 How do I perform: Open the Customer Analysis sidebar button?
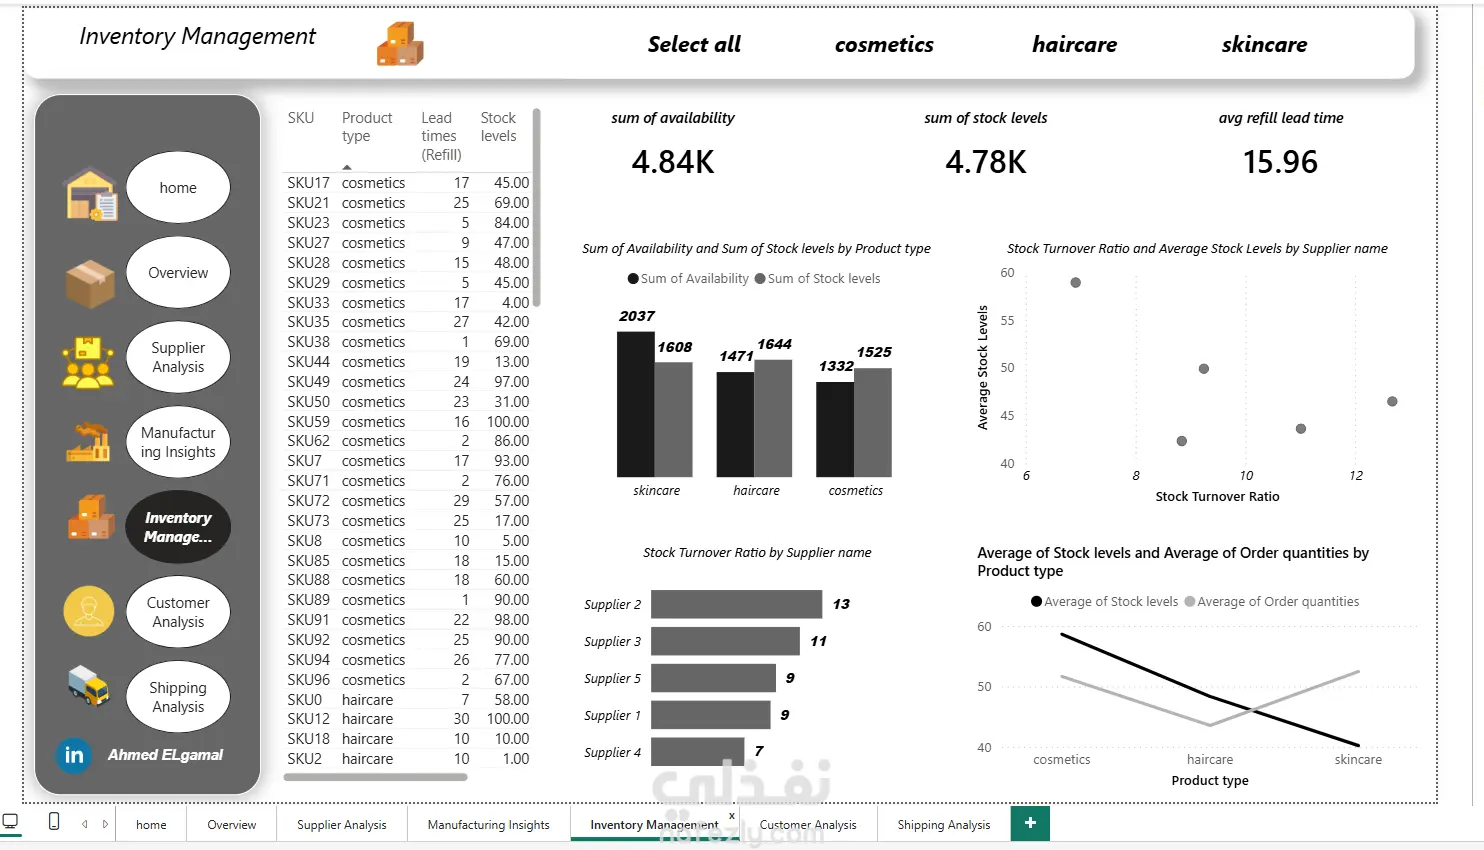coord(178,612)
